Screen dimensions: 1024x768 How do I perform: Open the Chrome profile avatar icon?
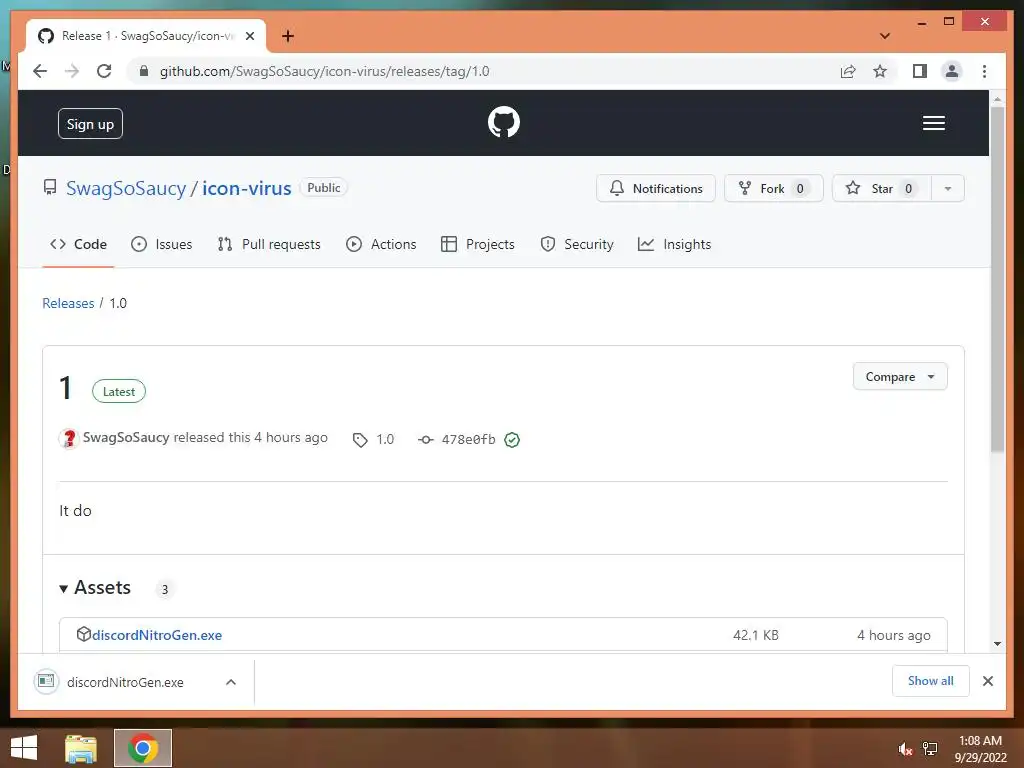952,71
